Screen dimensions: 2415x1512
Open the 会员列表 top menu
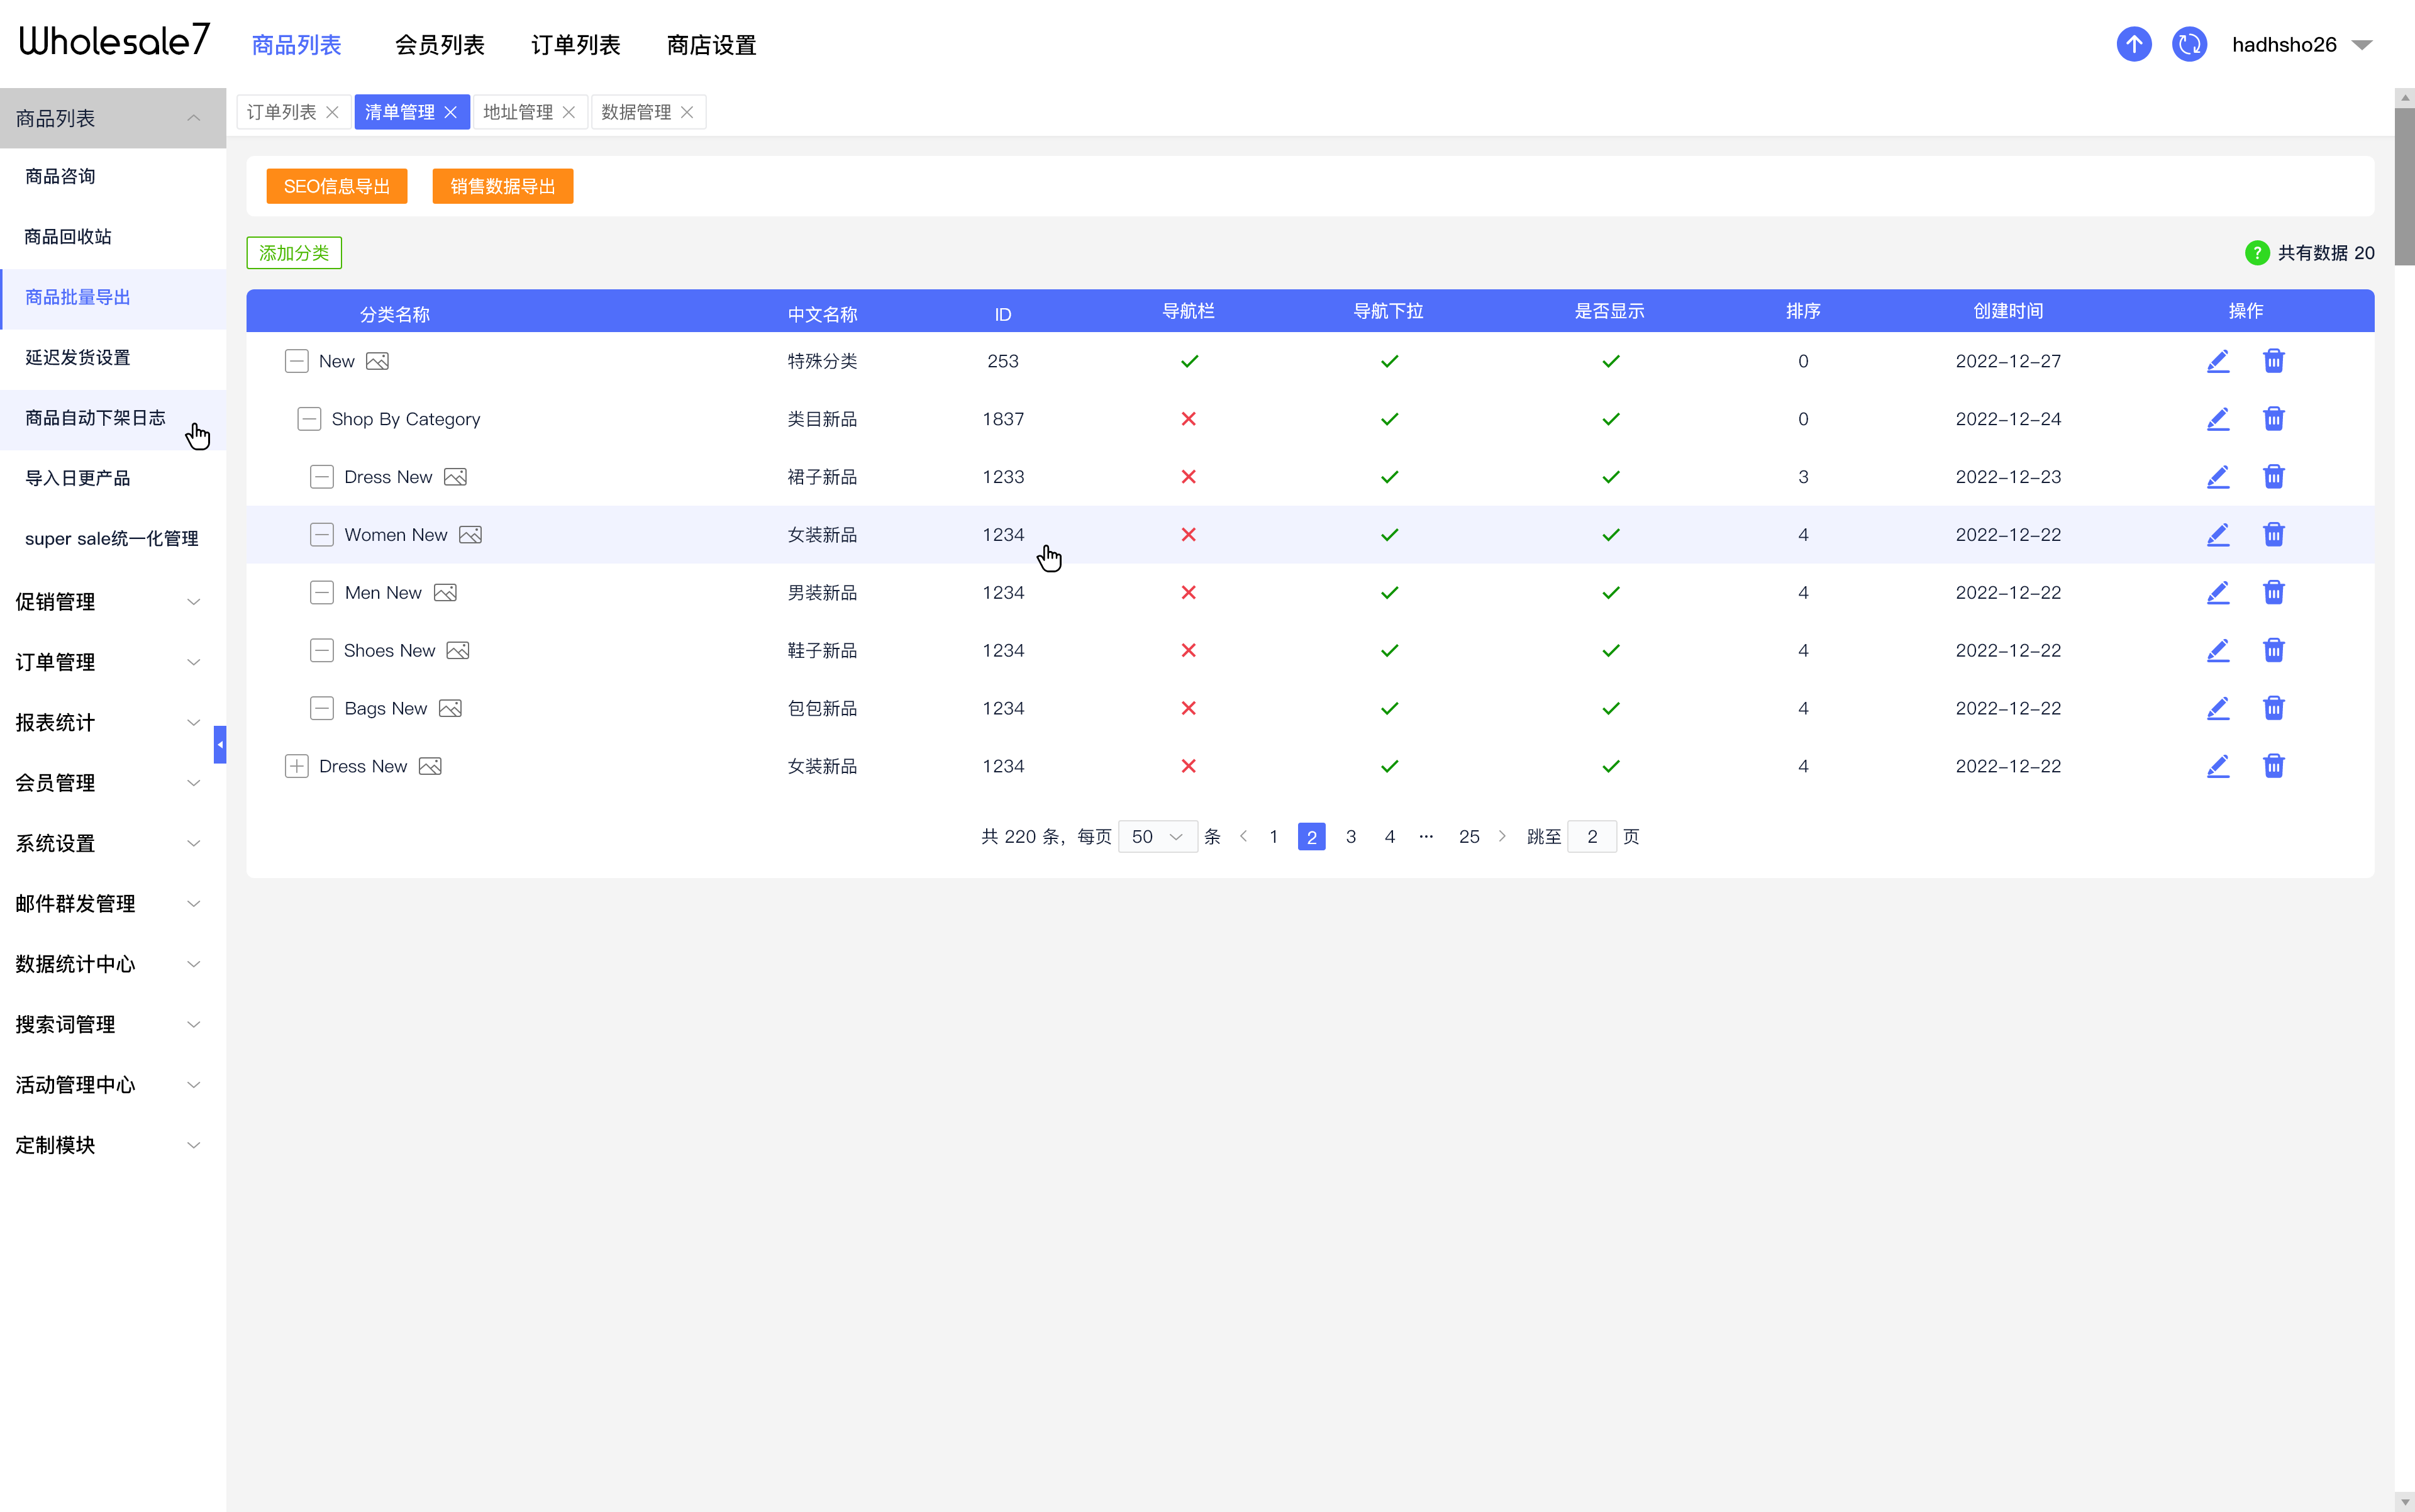click(x=439, y=45)
